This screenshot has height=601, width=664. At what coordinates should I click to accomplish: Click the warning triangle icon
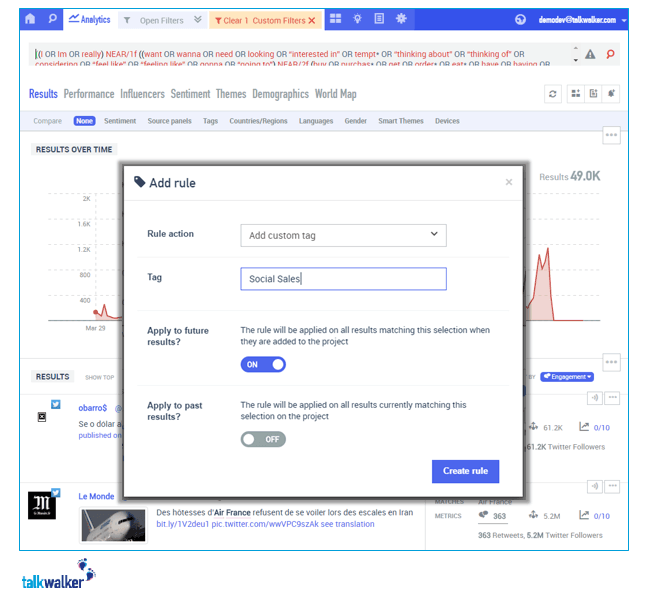[x=590, y=54]
